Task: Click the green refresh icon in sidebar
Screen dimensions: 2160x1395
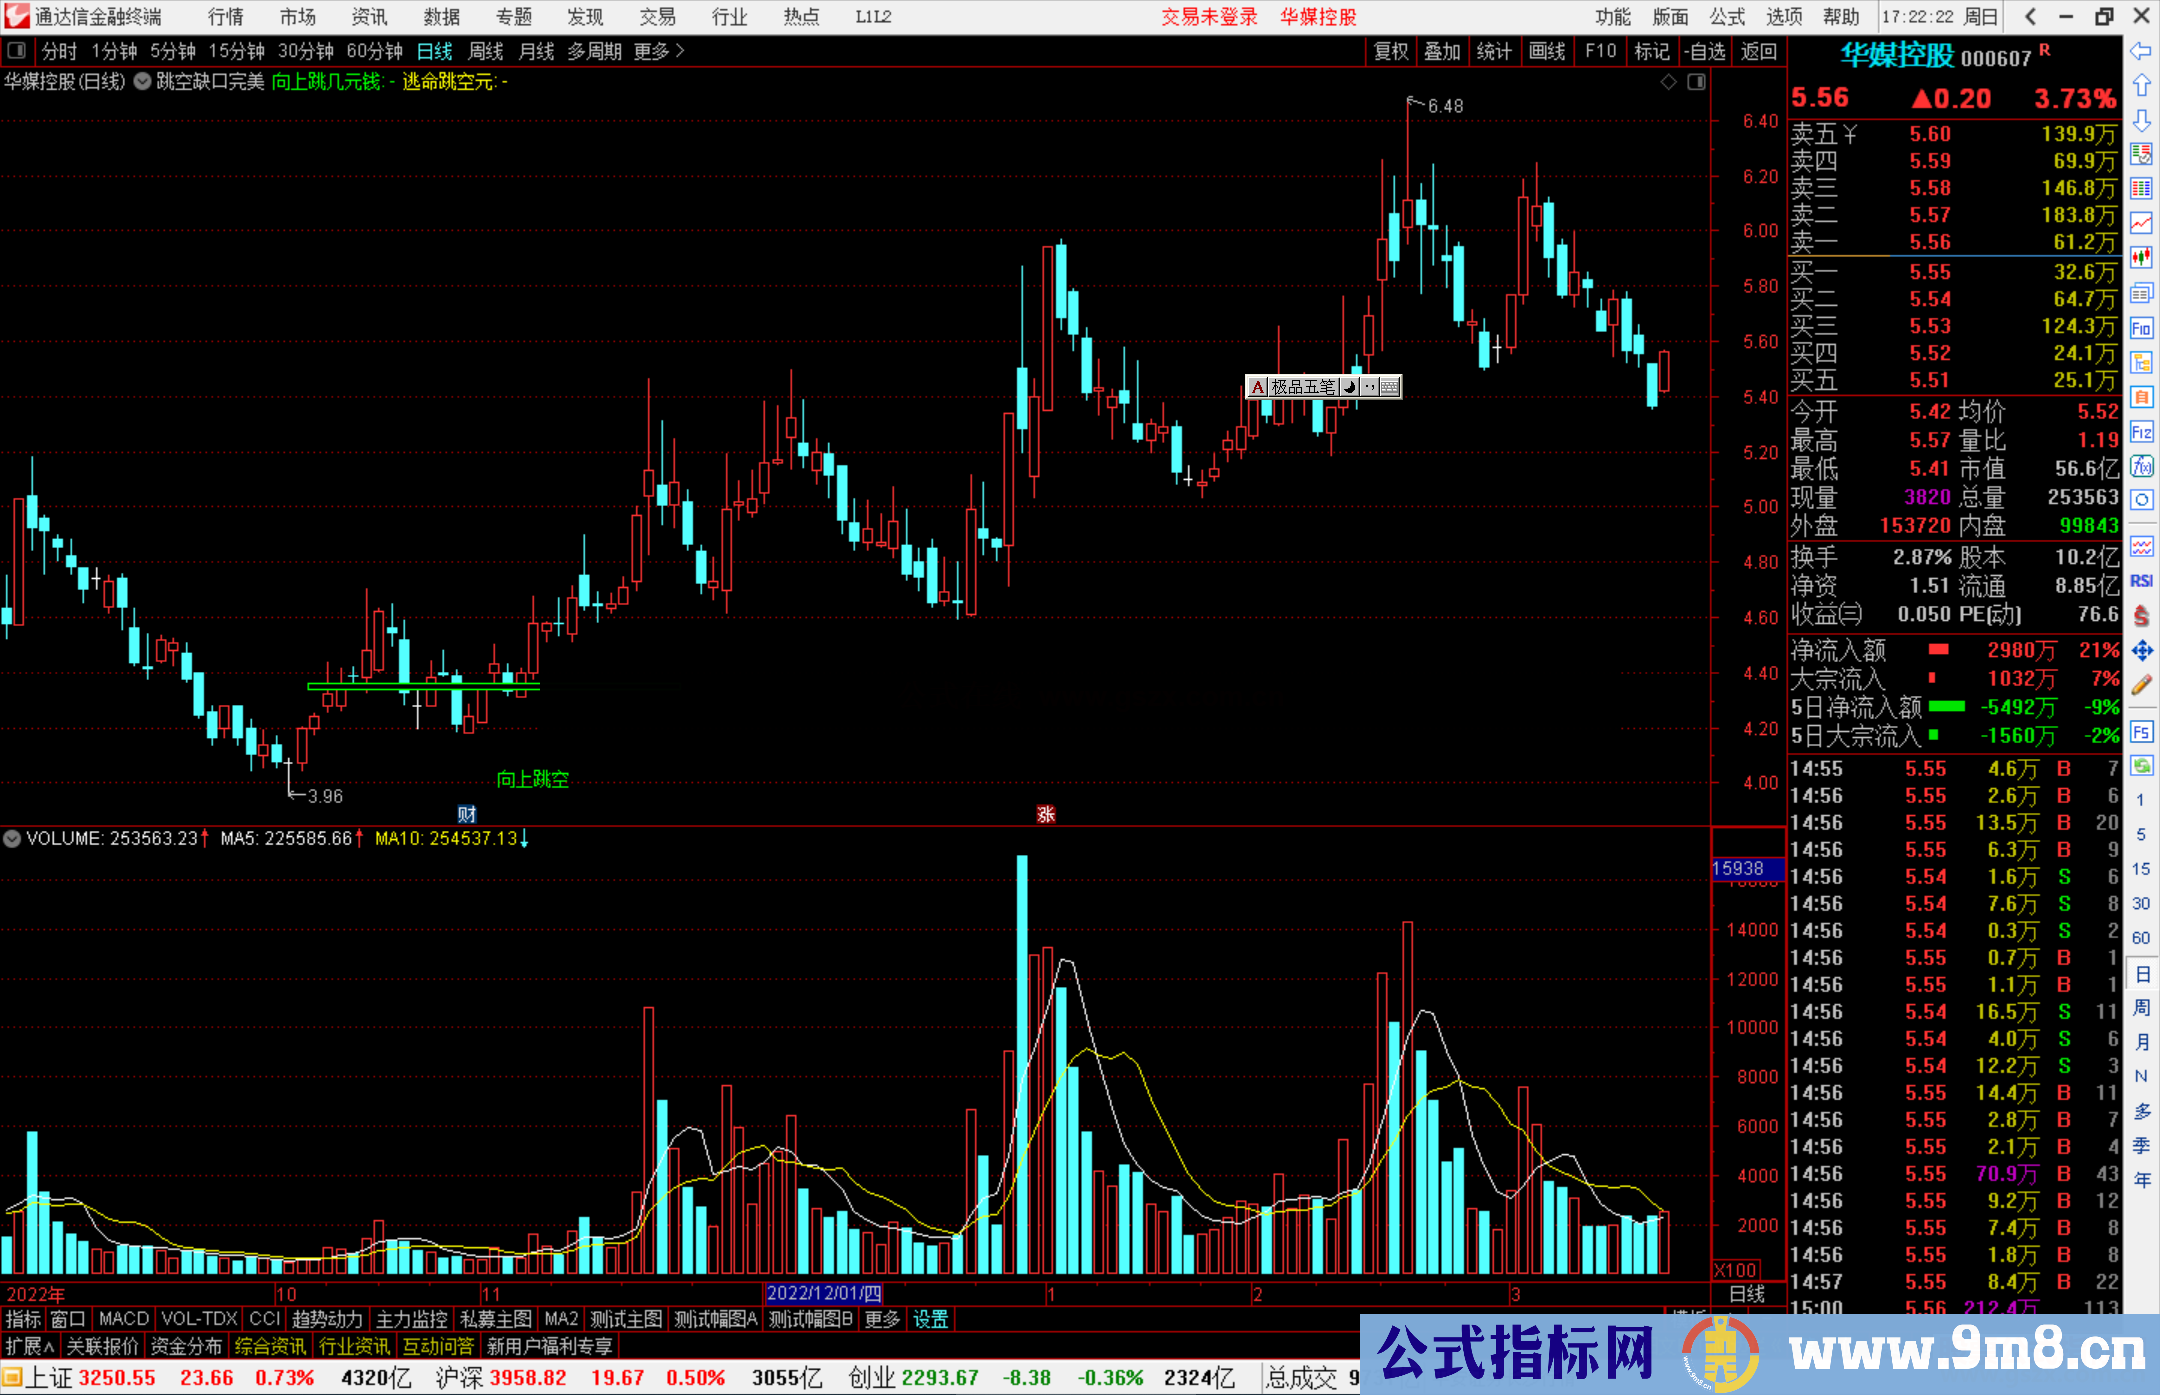Action: 2141,766
